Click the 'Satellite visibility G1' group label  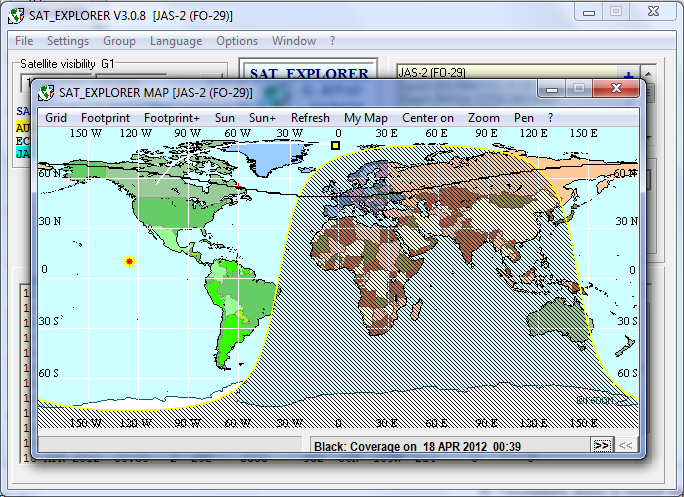pos(67,64)
